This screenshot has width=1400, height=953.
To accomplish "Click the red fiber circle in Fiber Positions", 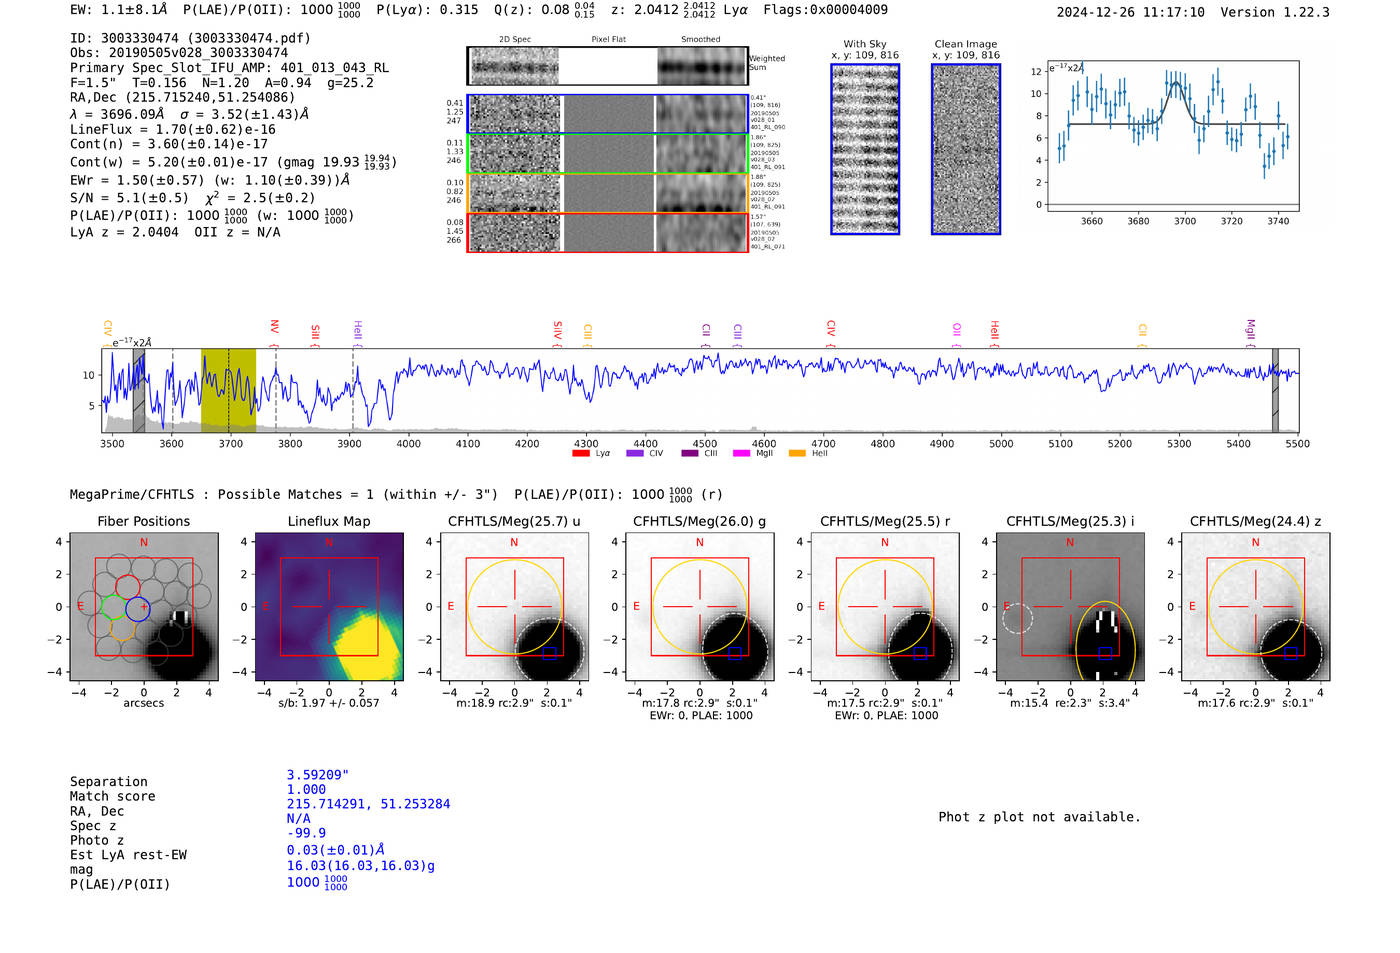I will coord(127,587).
